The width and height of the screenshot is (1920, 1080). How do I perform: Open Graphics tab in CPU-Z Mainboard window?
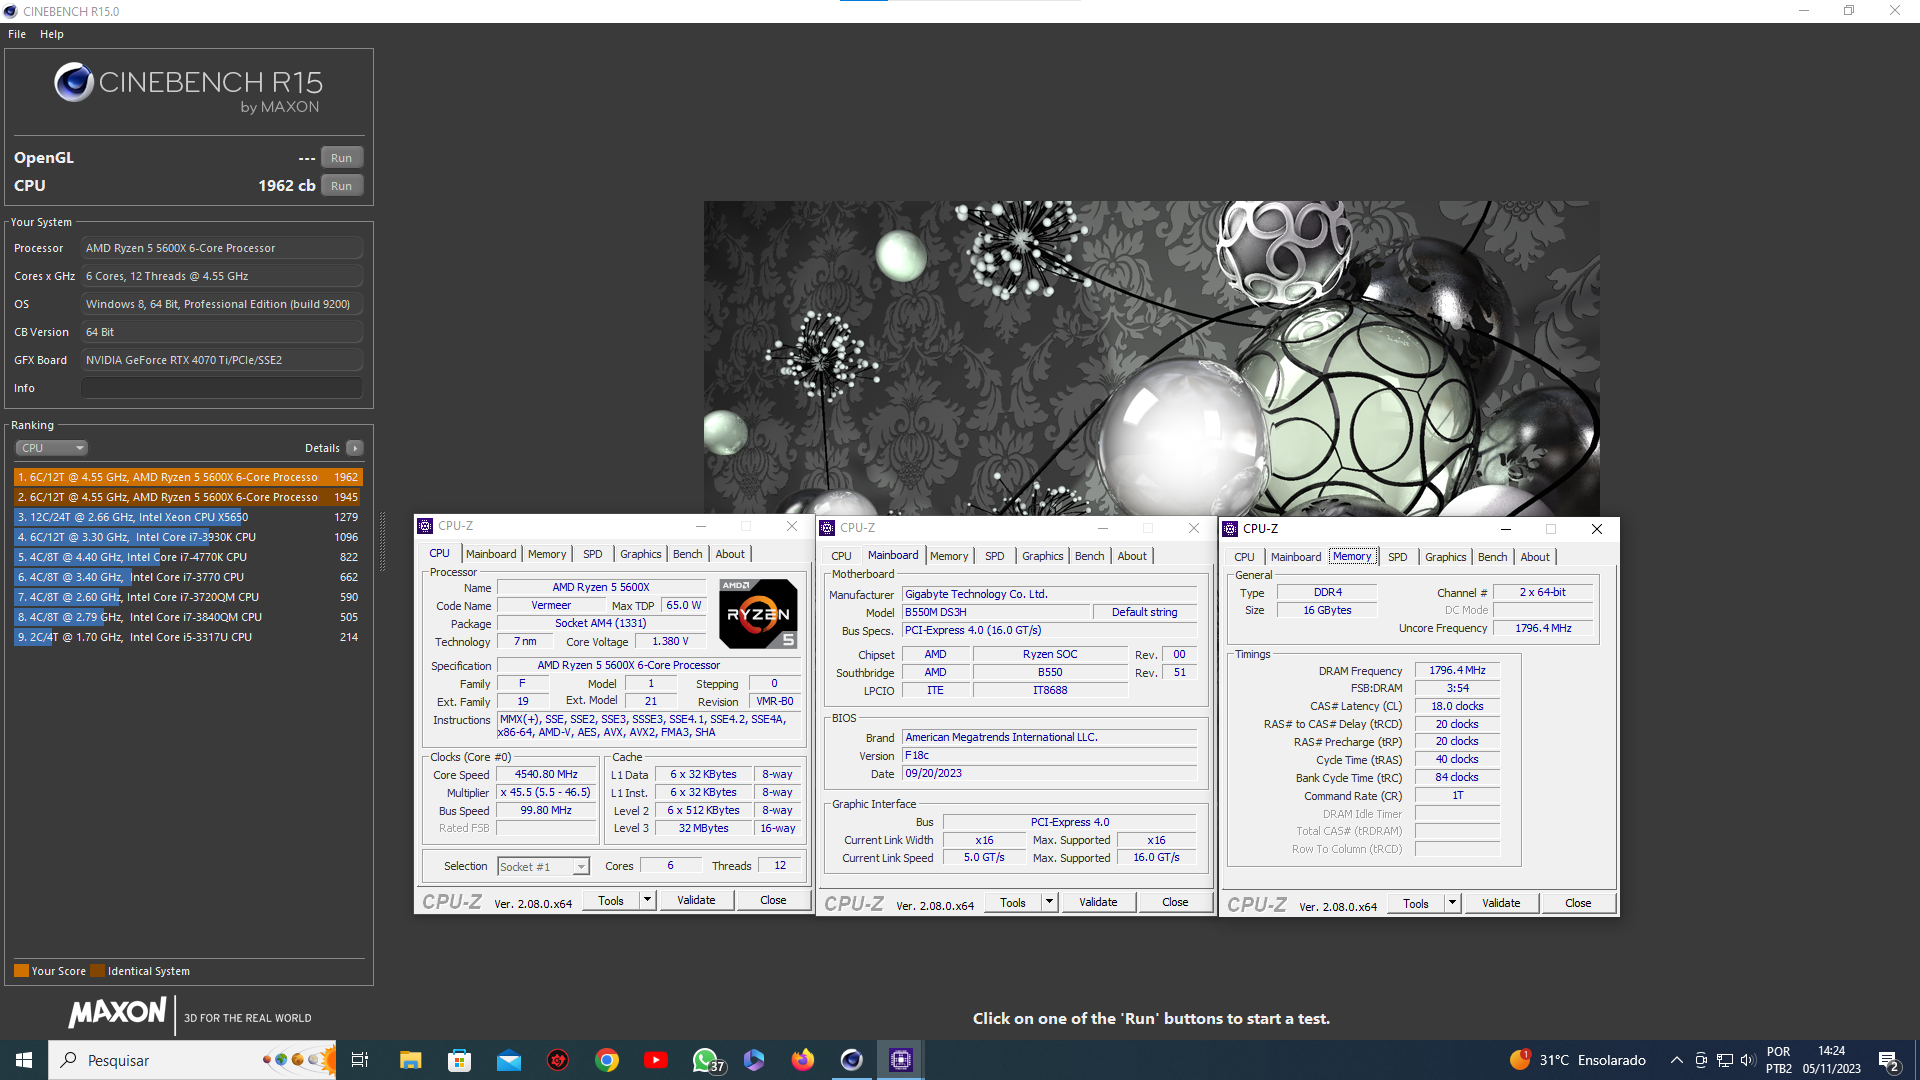click(x=1042, y=556)
